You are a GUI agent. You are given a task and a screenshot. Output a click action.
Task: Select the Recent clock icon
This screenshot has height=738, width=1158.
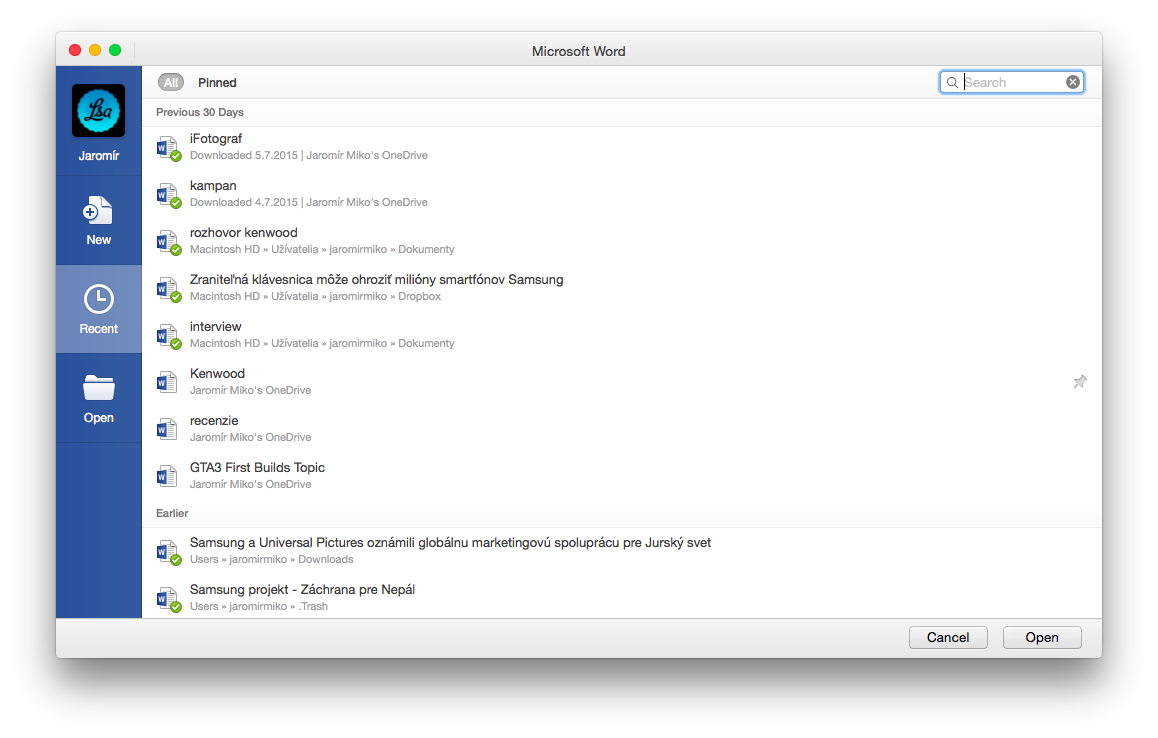pos(98,299)
